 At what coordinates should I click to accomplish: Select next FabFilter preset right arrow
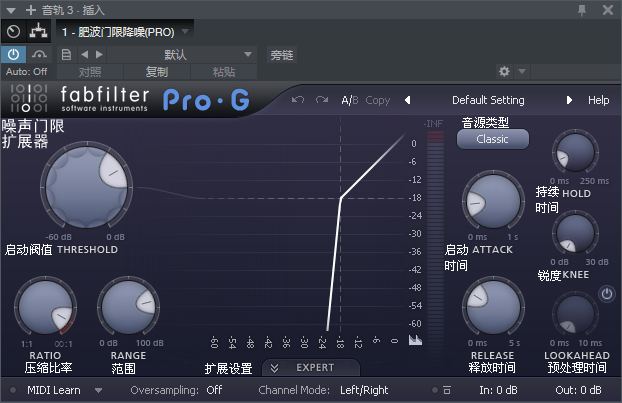[x=569, y=100]
